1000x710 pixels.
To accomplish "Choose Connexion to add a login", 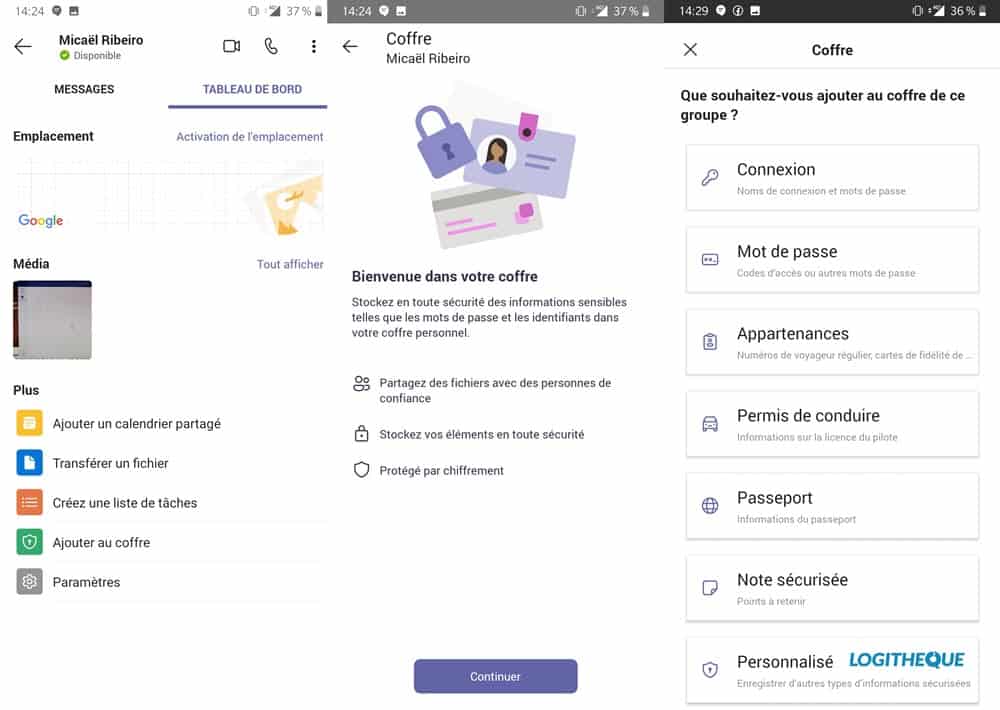I will pos(832,178).
